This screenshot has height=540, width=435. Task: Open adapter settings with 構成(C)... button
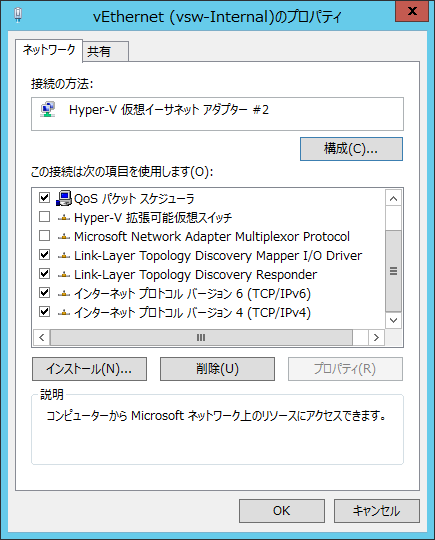point(351,149)
